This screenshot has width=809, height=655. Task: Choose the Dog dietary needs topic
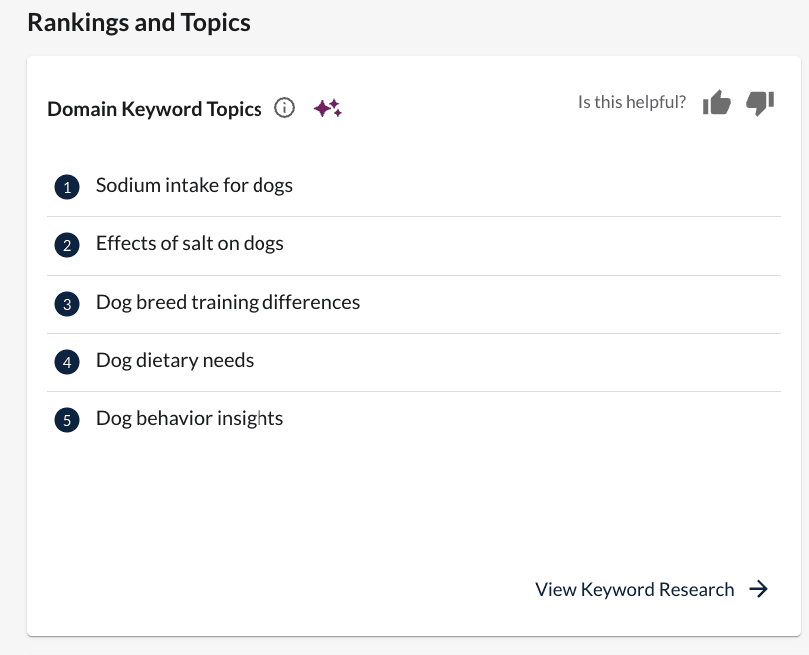click(175, 360)
